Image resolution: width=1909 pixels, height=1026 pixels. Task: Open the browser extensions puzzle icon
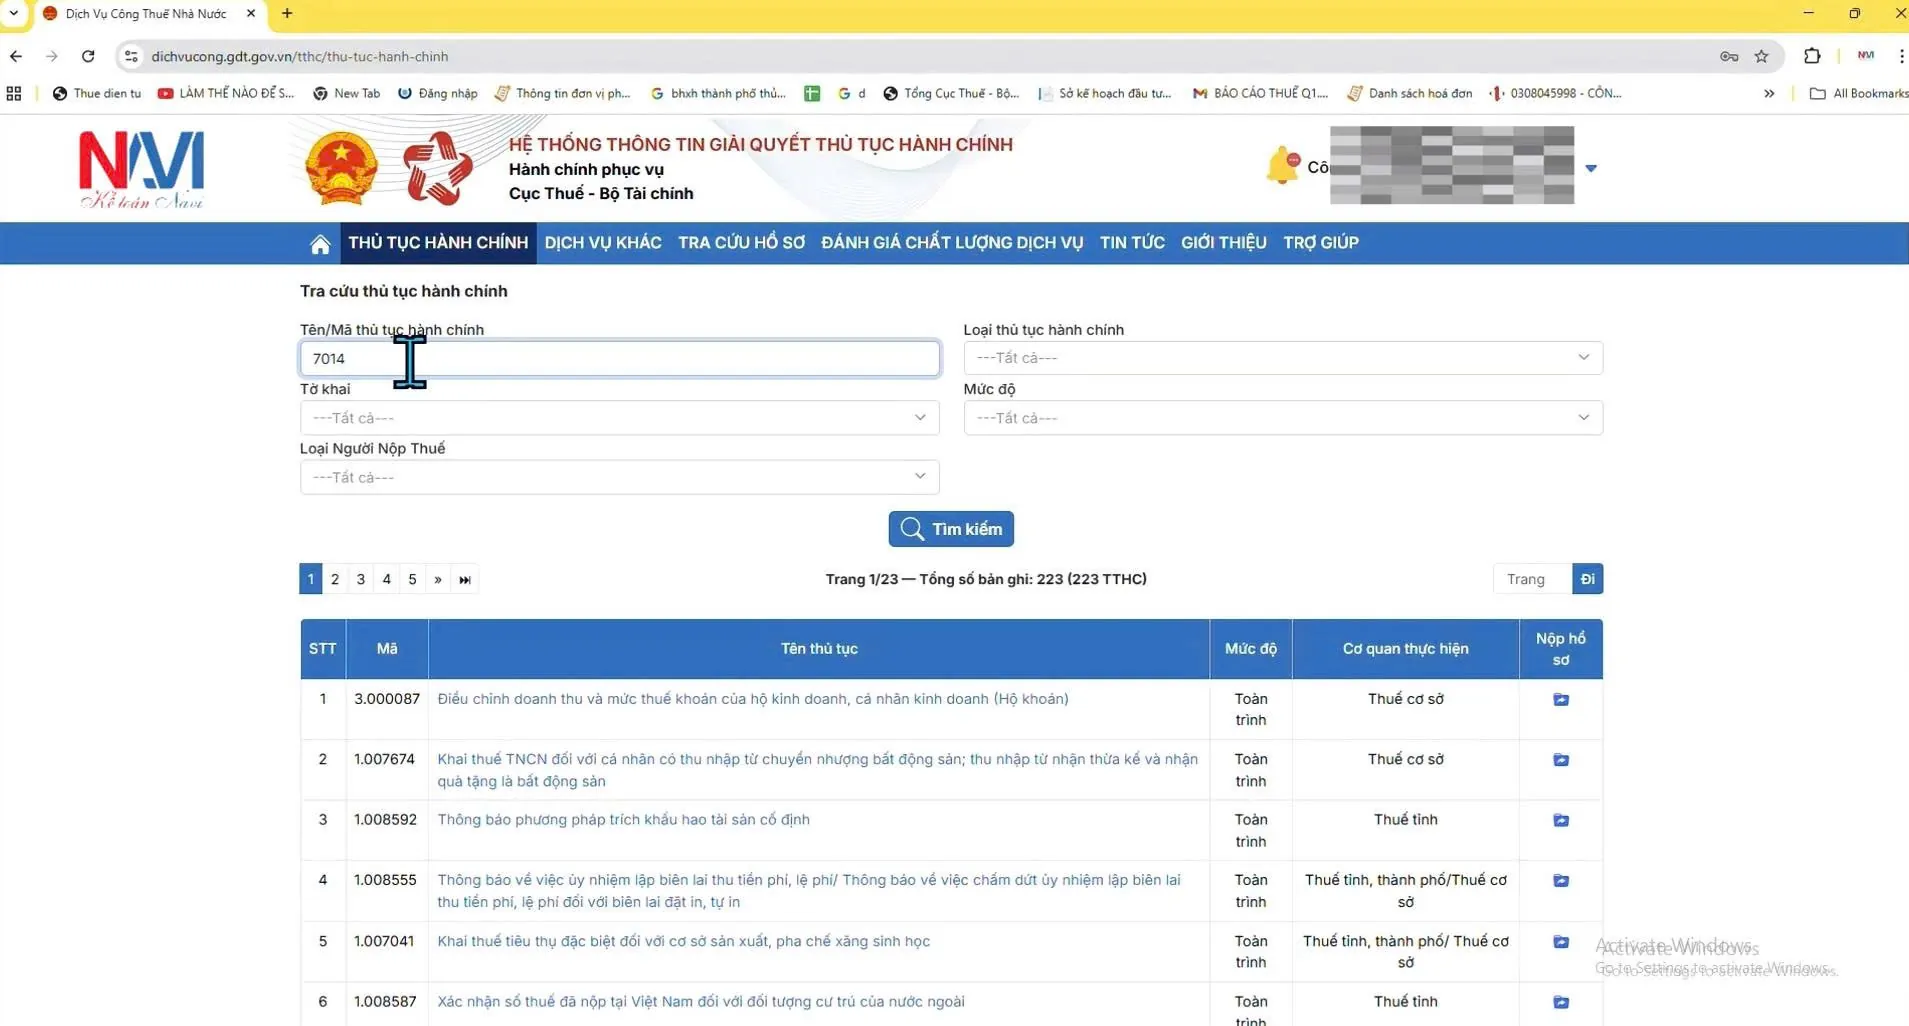(1811, 57)
